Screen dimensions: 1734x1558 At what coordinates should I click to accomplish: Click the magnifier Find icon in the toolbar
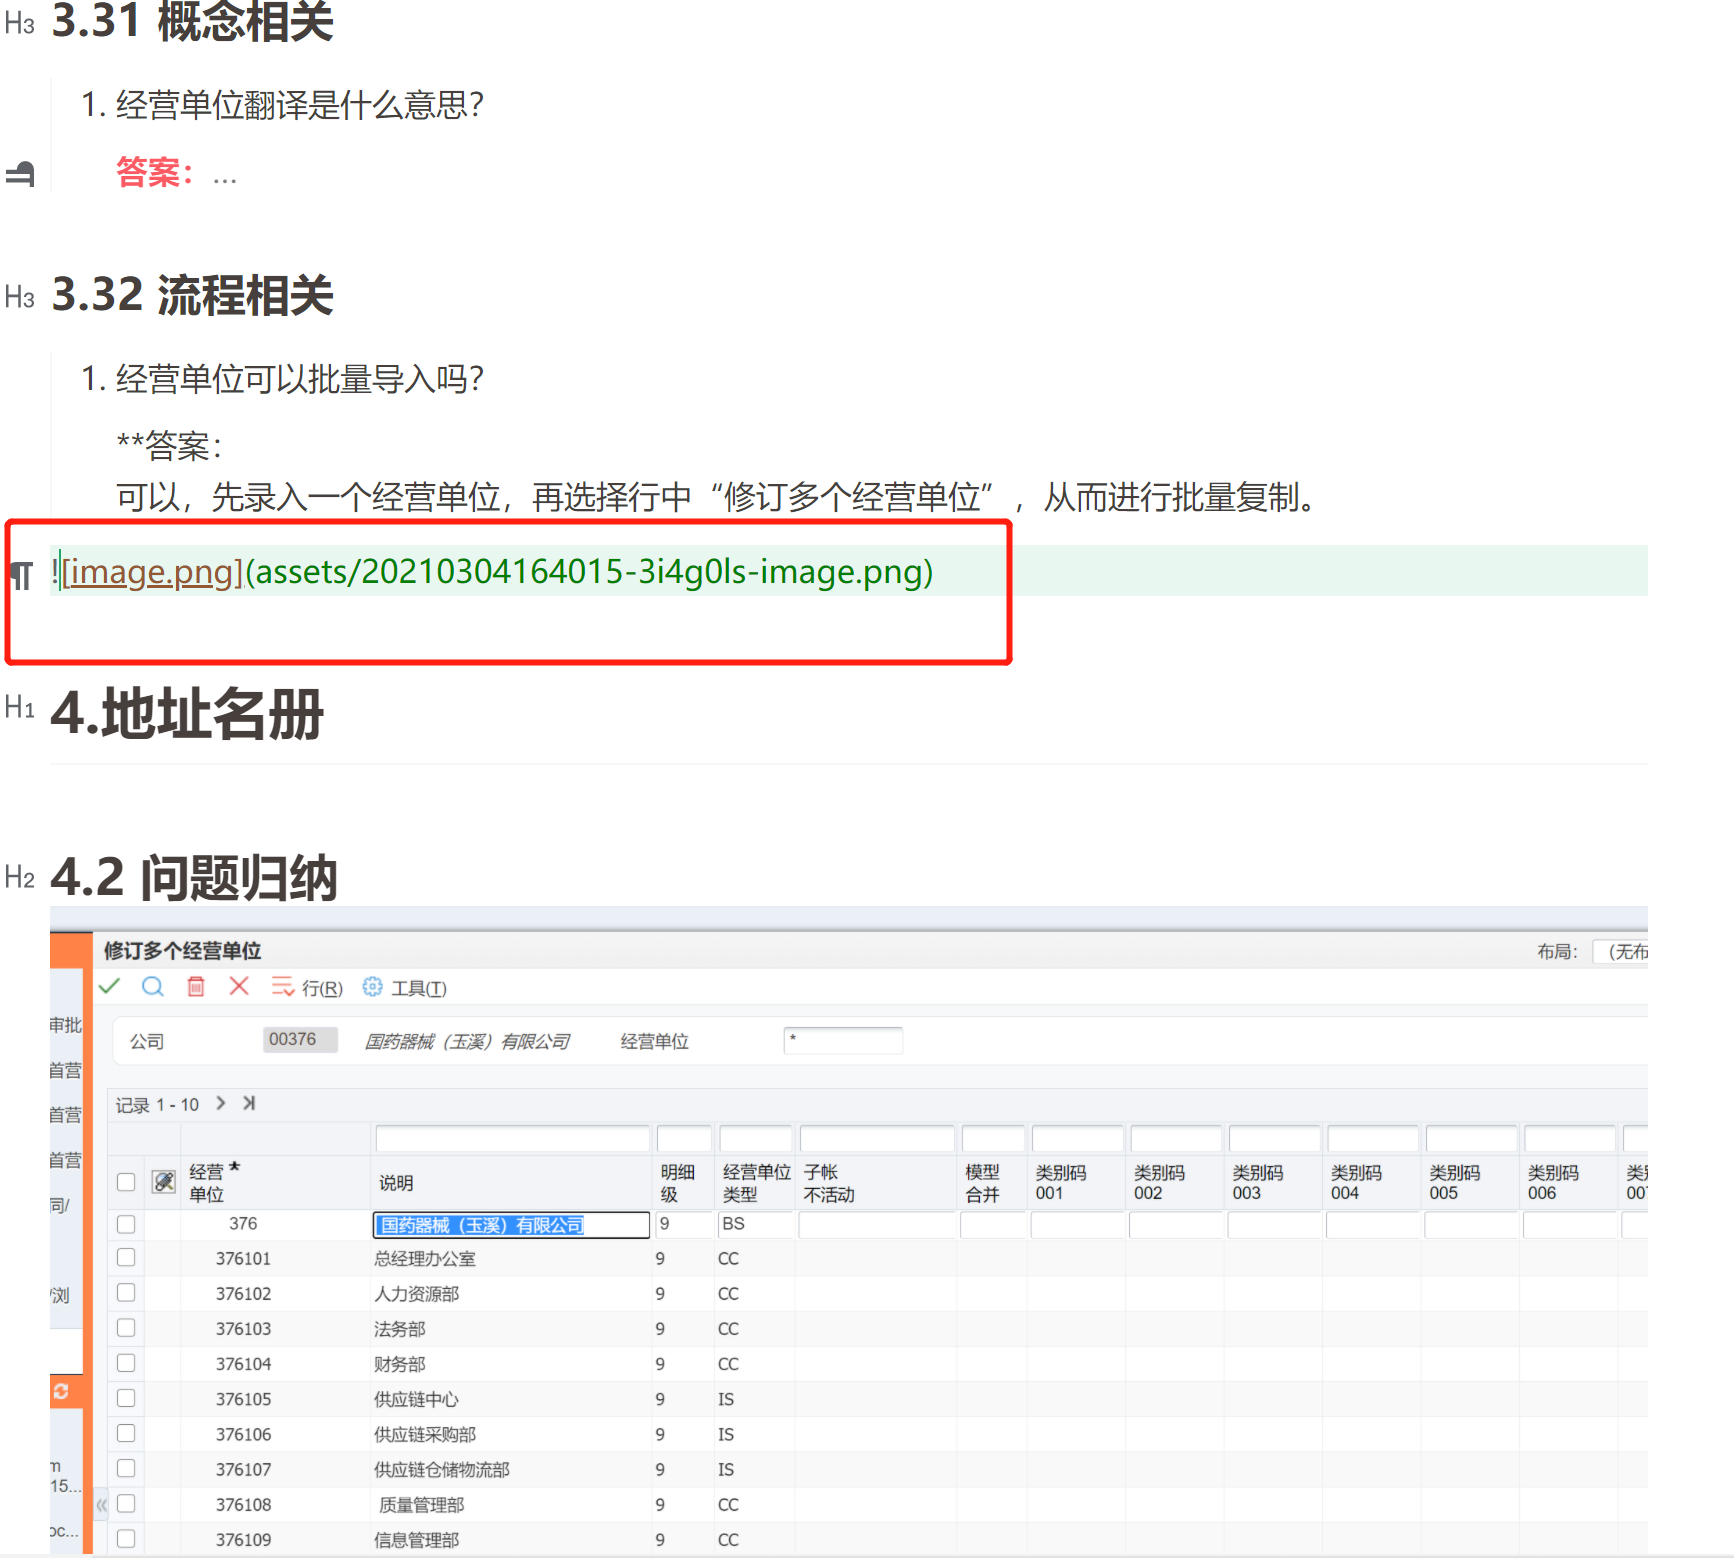coord(153,987)
